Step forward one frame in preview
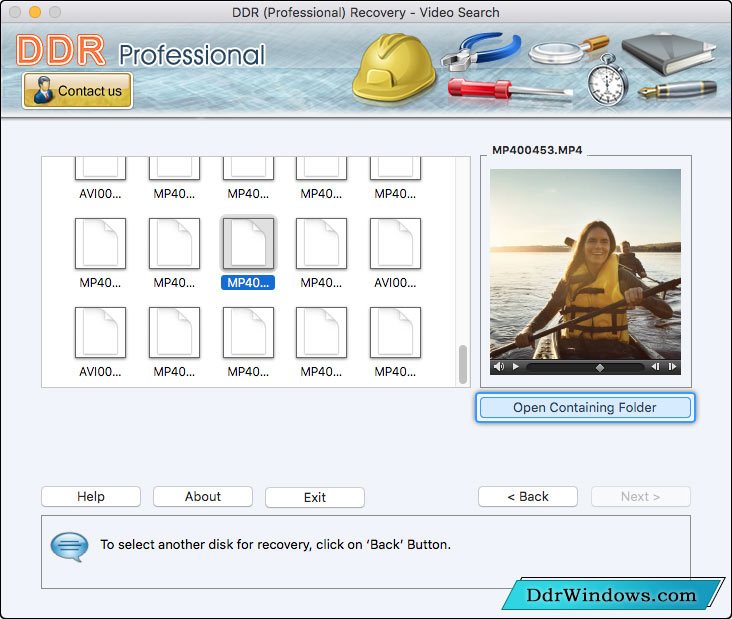 point(672,366)
